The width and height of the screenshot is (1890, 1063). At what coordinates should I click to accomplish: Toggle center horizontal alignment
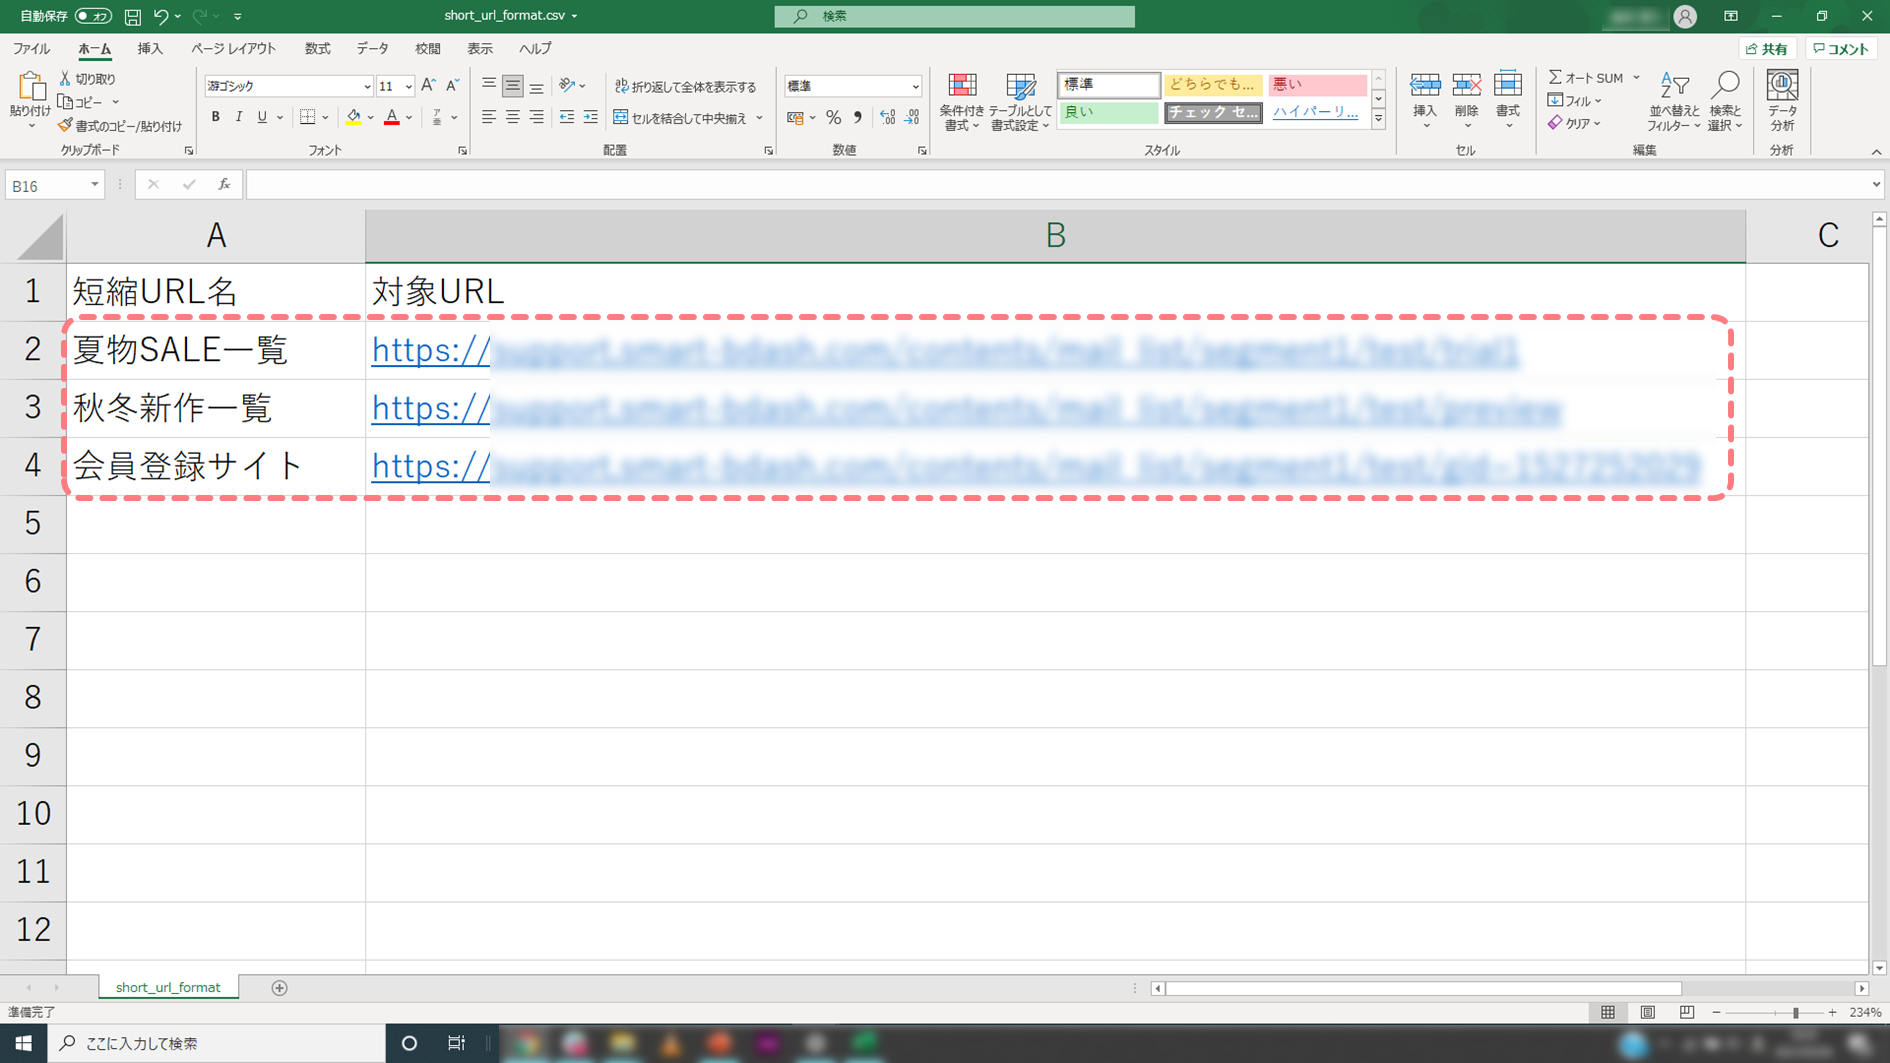pyautogui.click(x=513, y=117)
